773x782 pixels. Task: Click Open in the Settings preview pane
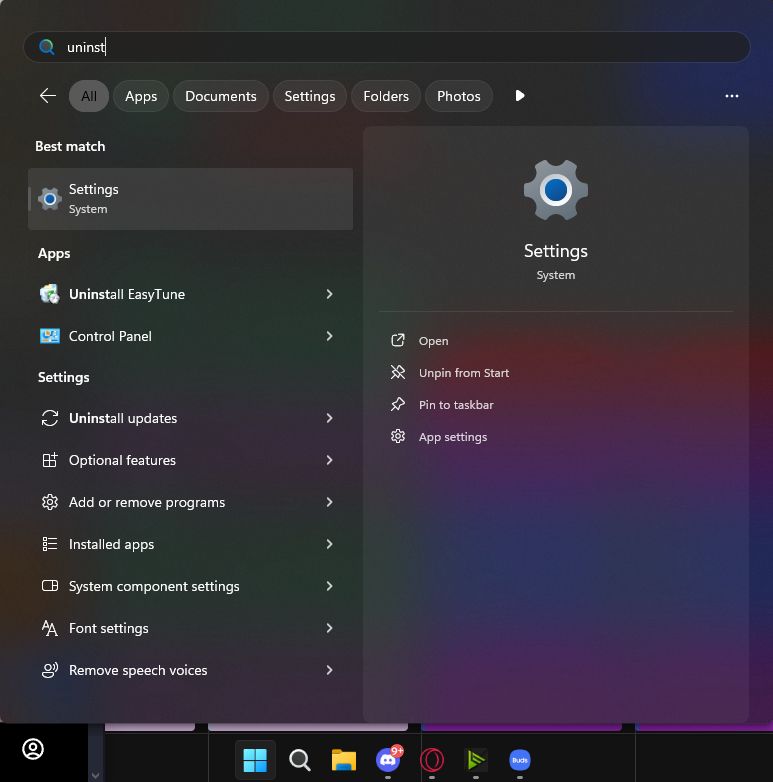433,341
